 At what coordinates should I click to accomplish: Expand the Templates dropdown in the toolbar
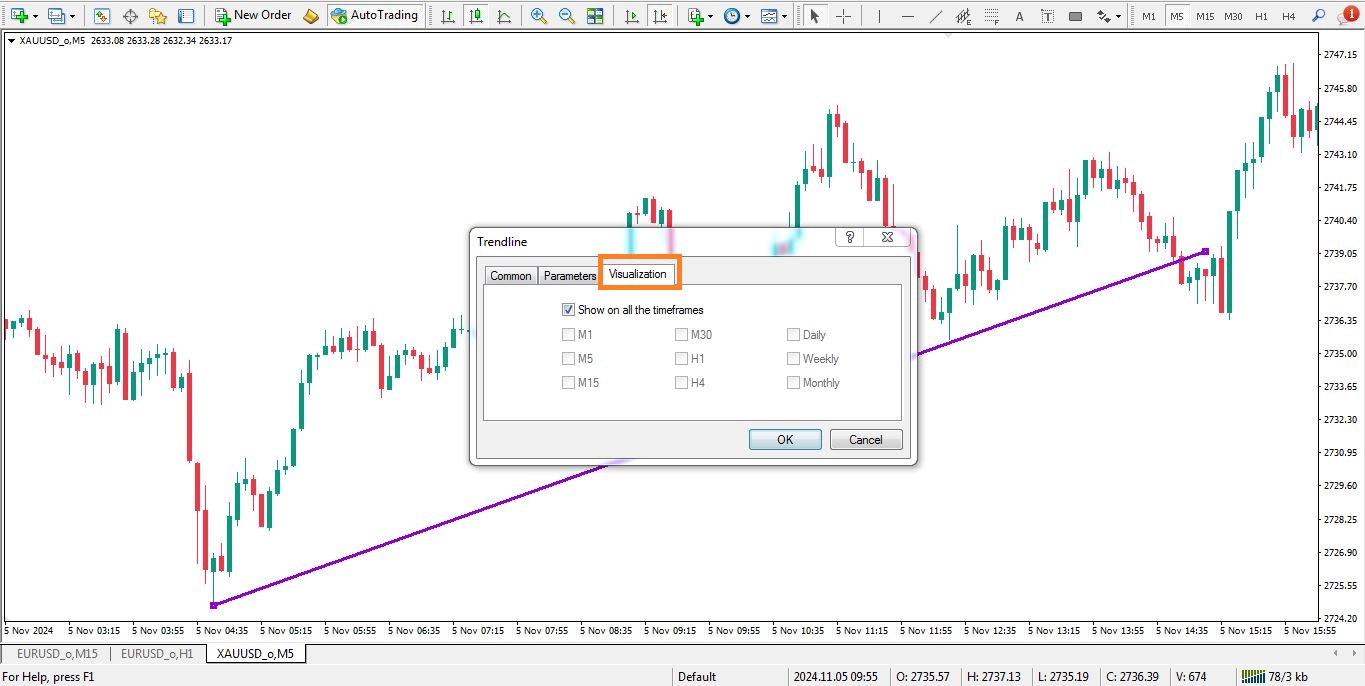[784, 16]
